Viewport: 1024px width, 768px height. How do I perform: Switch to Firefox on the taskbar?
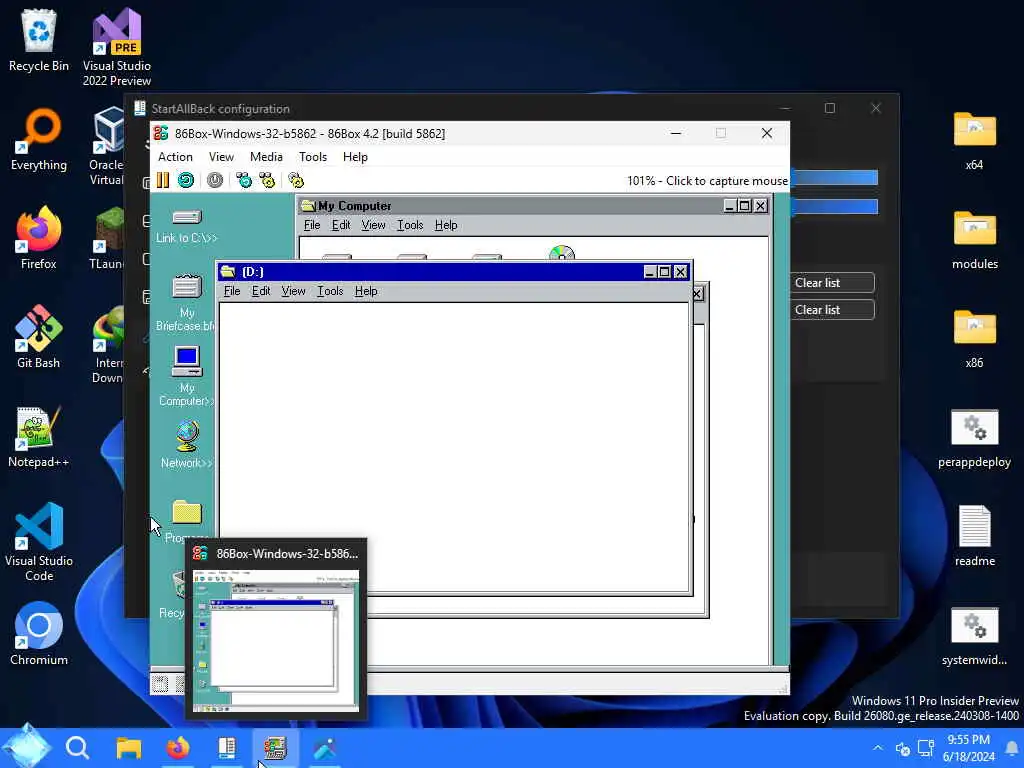click(x=178, y=747)
